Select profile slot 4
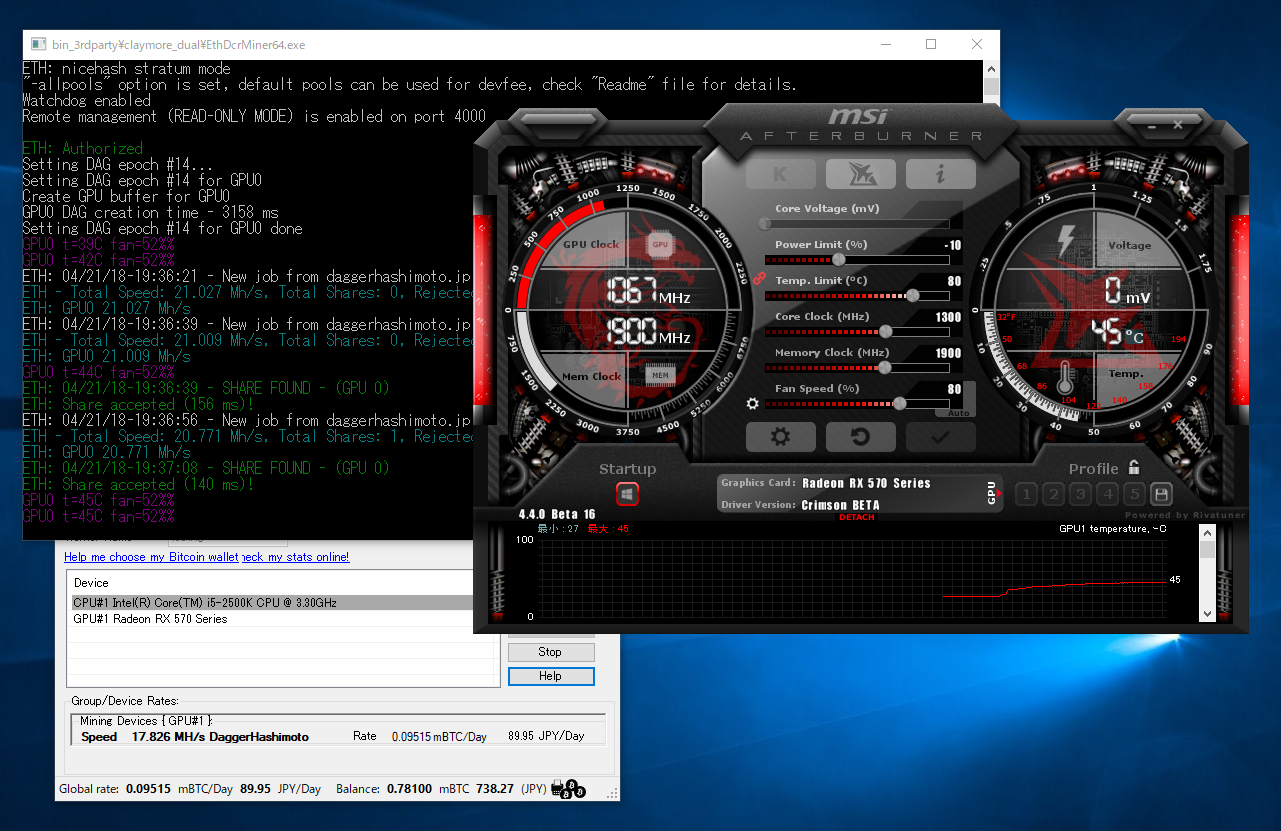The width and height of the screenshot is (1281, 831). pos(1107,494)
